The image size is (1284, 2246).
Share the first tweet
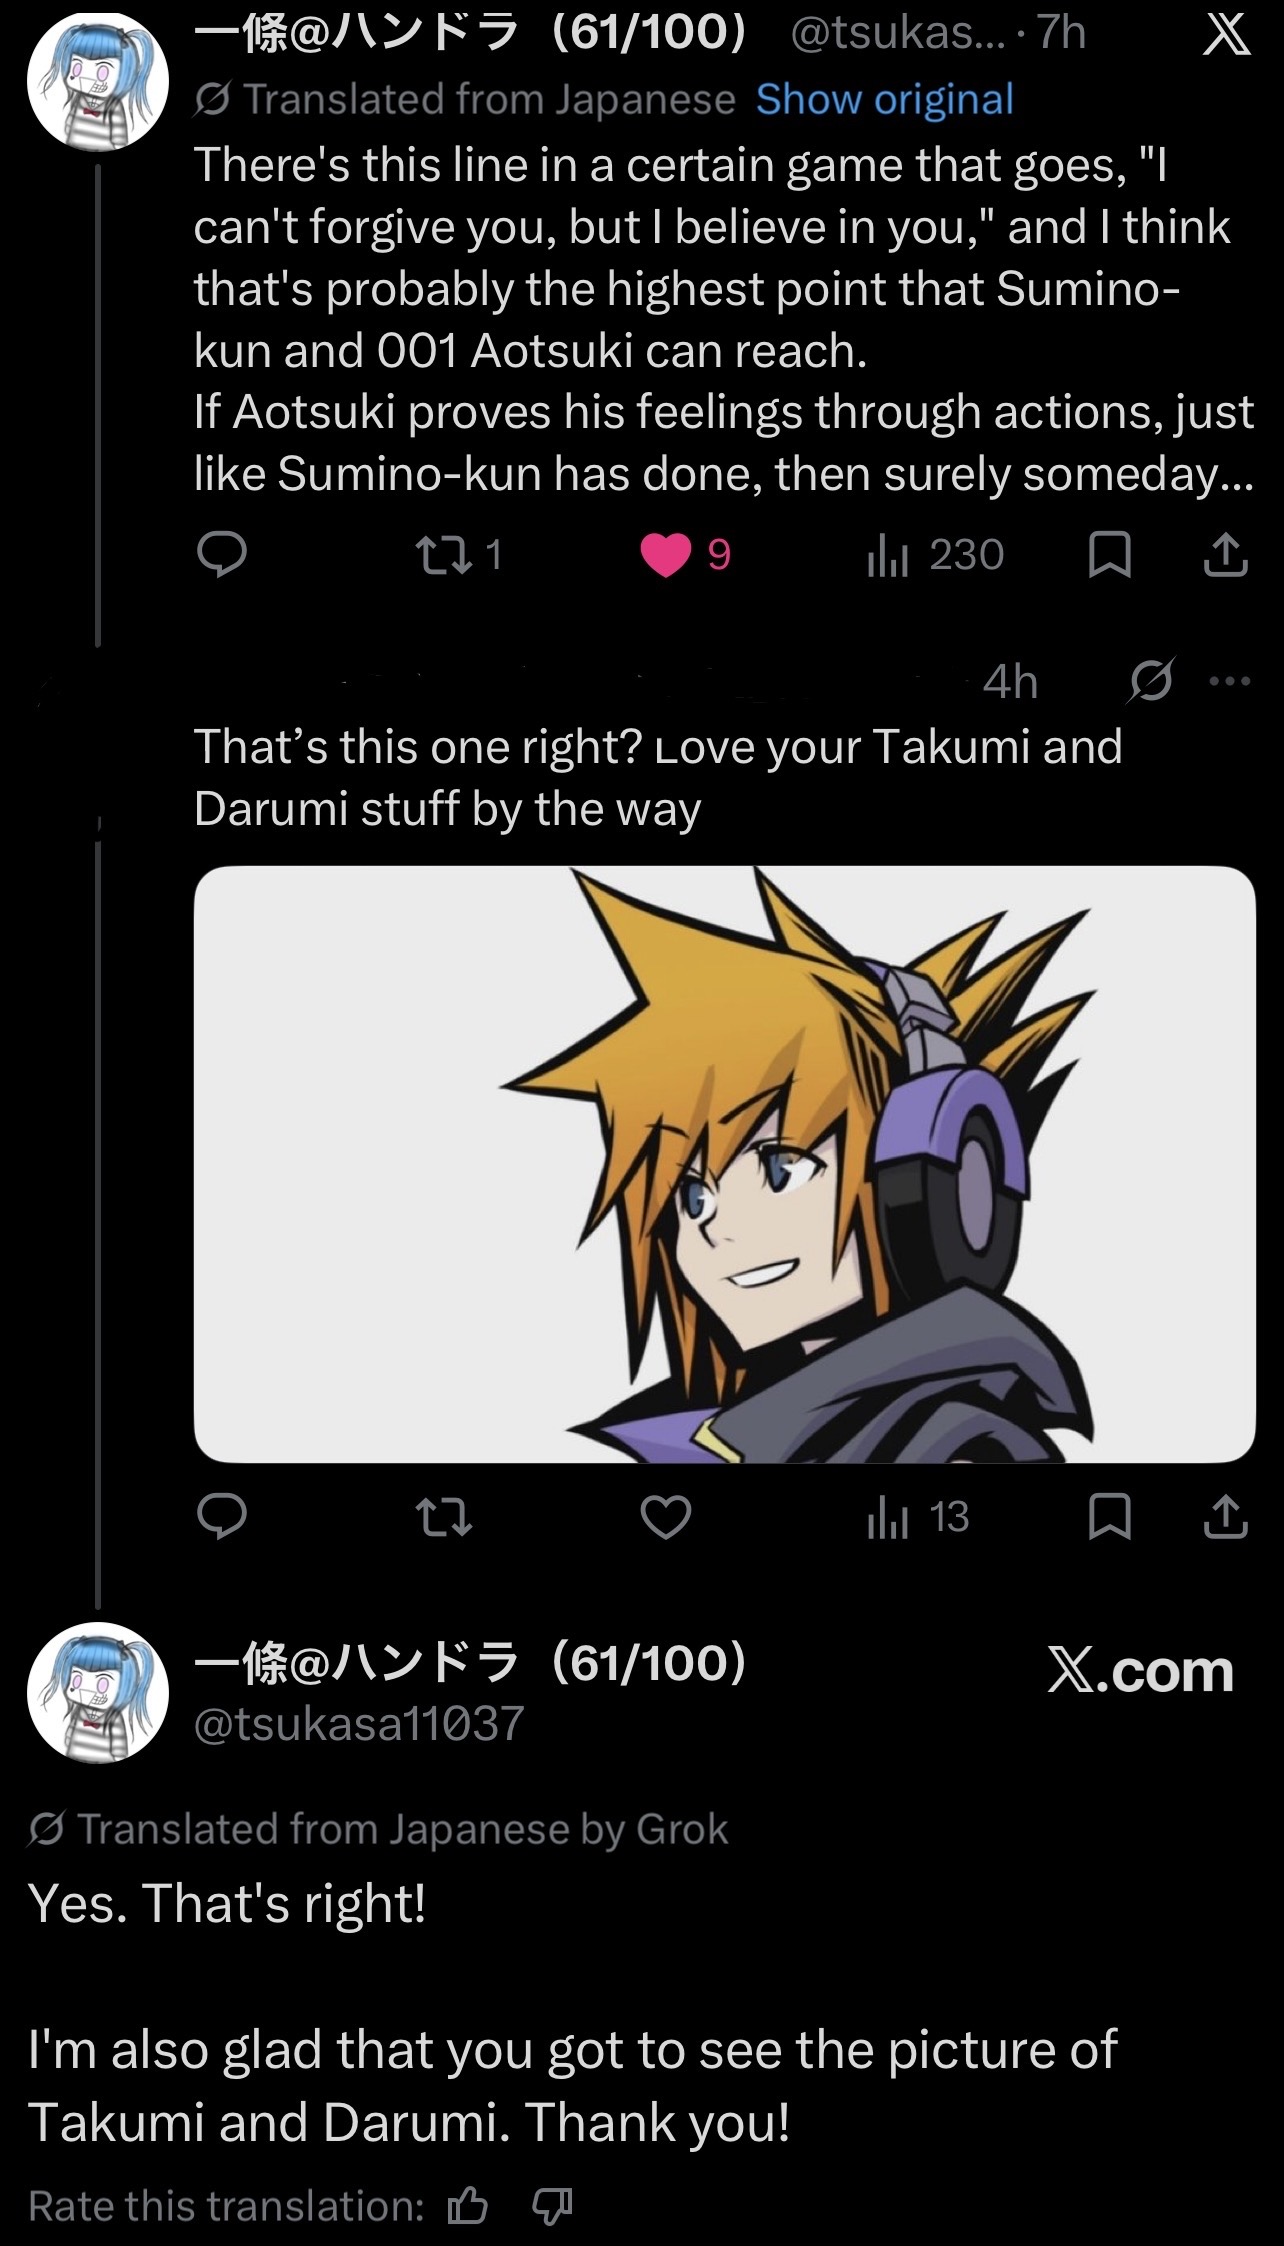point(1226,555)
